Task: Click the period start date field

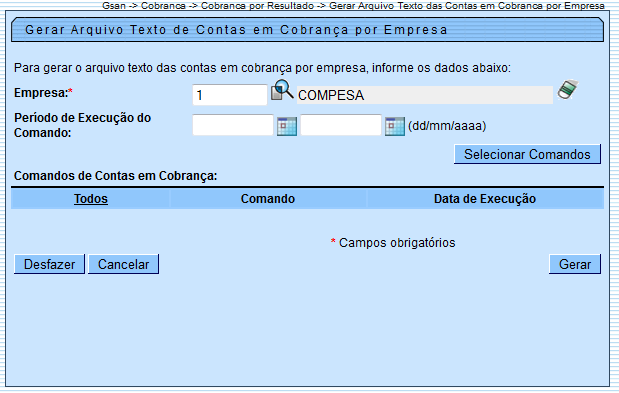Action: (233, 125)
